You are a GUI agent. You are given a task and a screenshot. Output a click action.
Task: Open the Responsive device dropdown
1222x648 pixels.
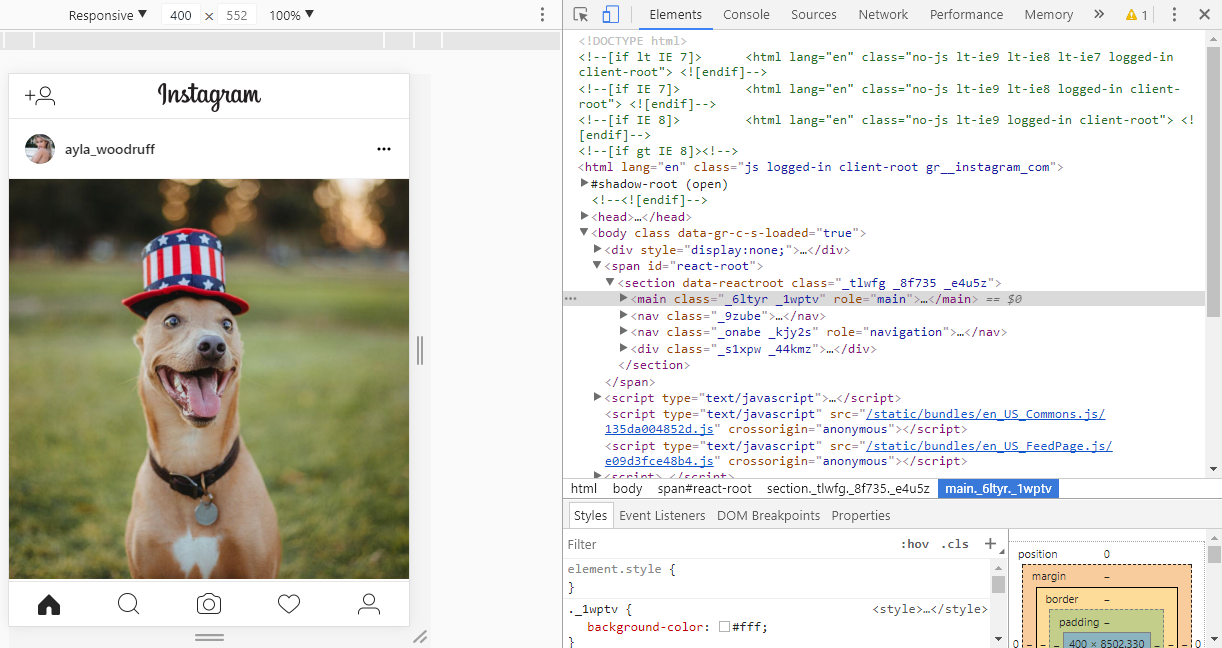[108, 15]
